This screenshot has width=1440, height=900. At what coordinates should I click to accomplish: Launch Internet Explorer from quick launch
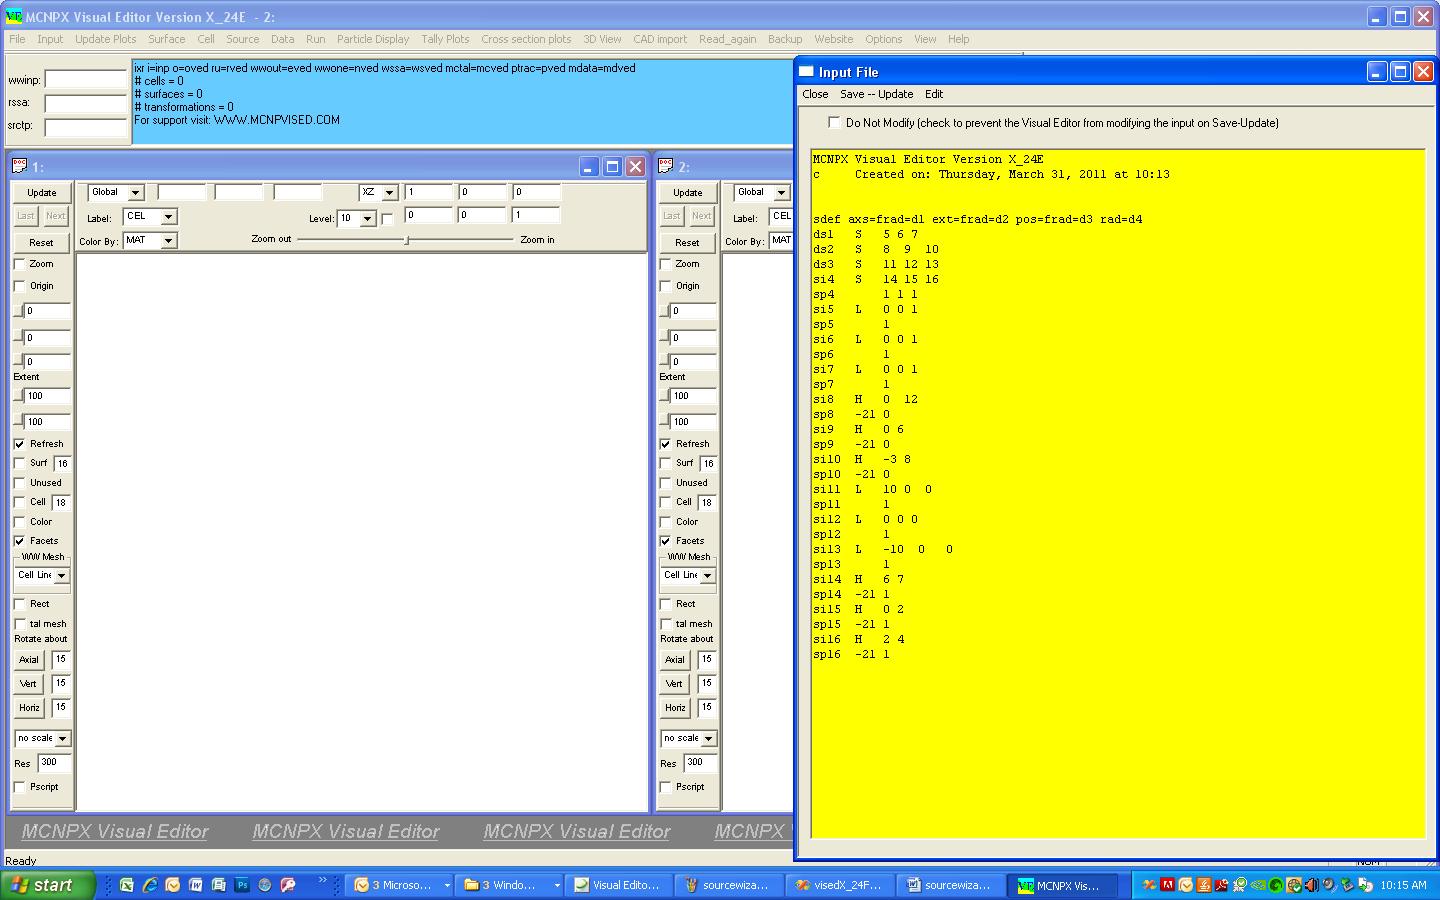coord(150,885)
